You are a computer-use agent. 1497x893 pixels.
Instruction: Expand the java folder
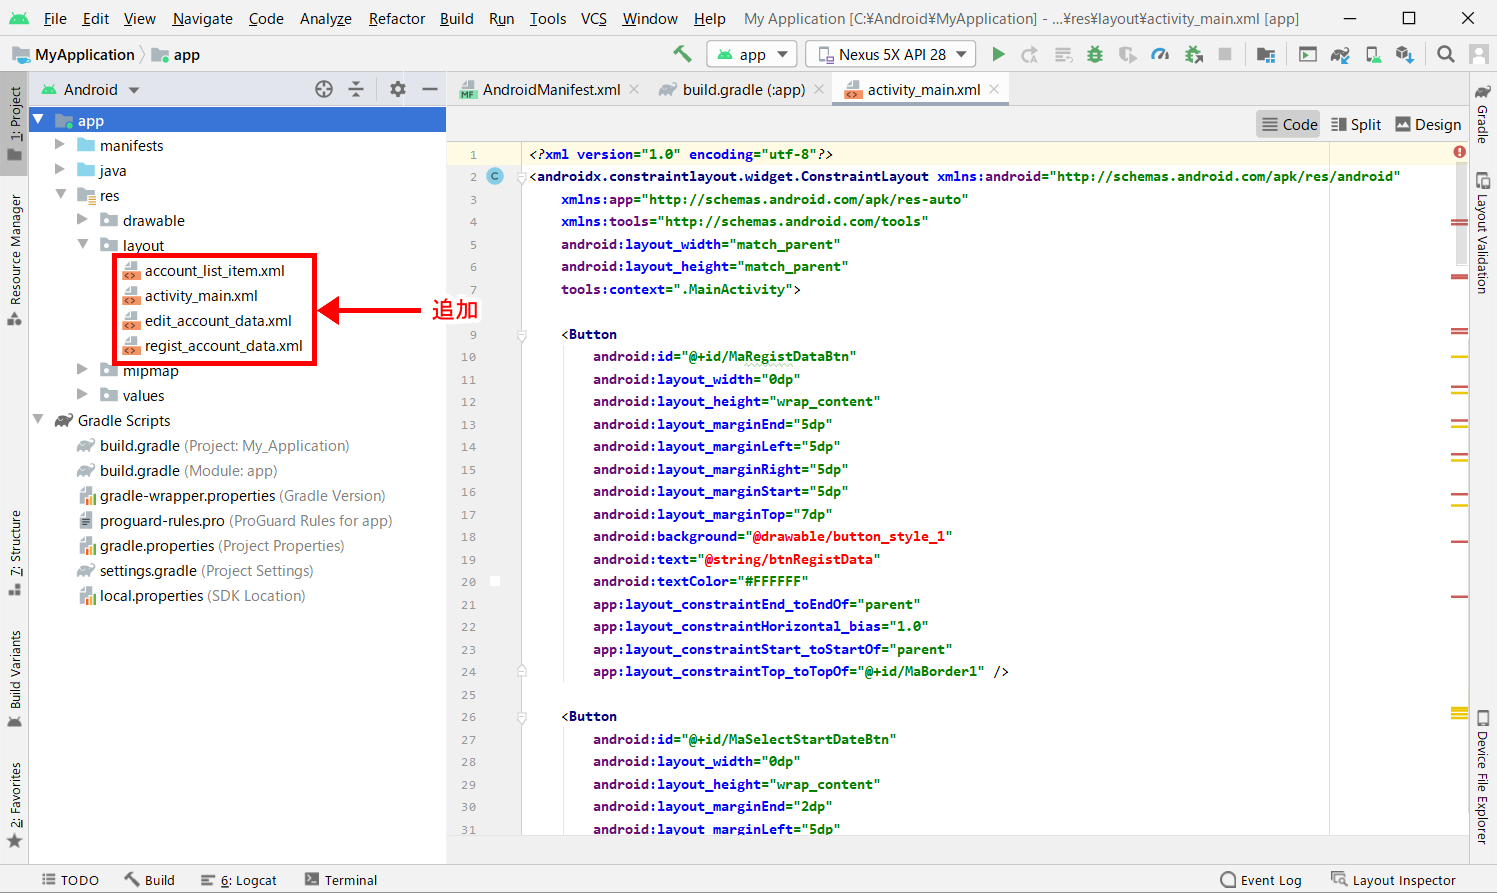[60, 170]
